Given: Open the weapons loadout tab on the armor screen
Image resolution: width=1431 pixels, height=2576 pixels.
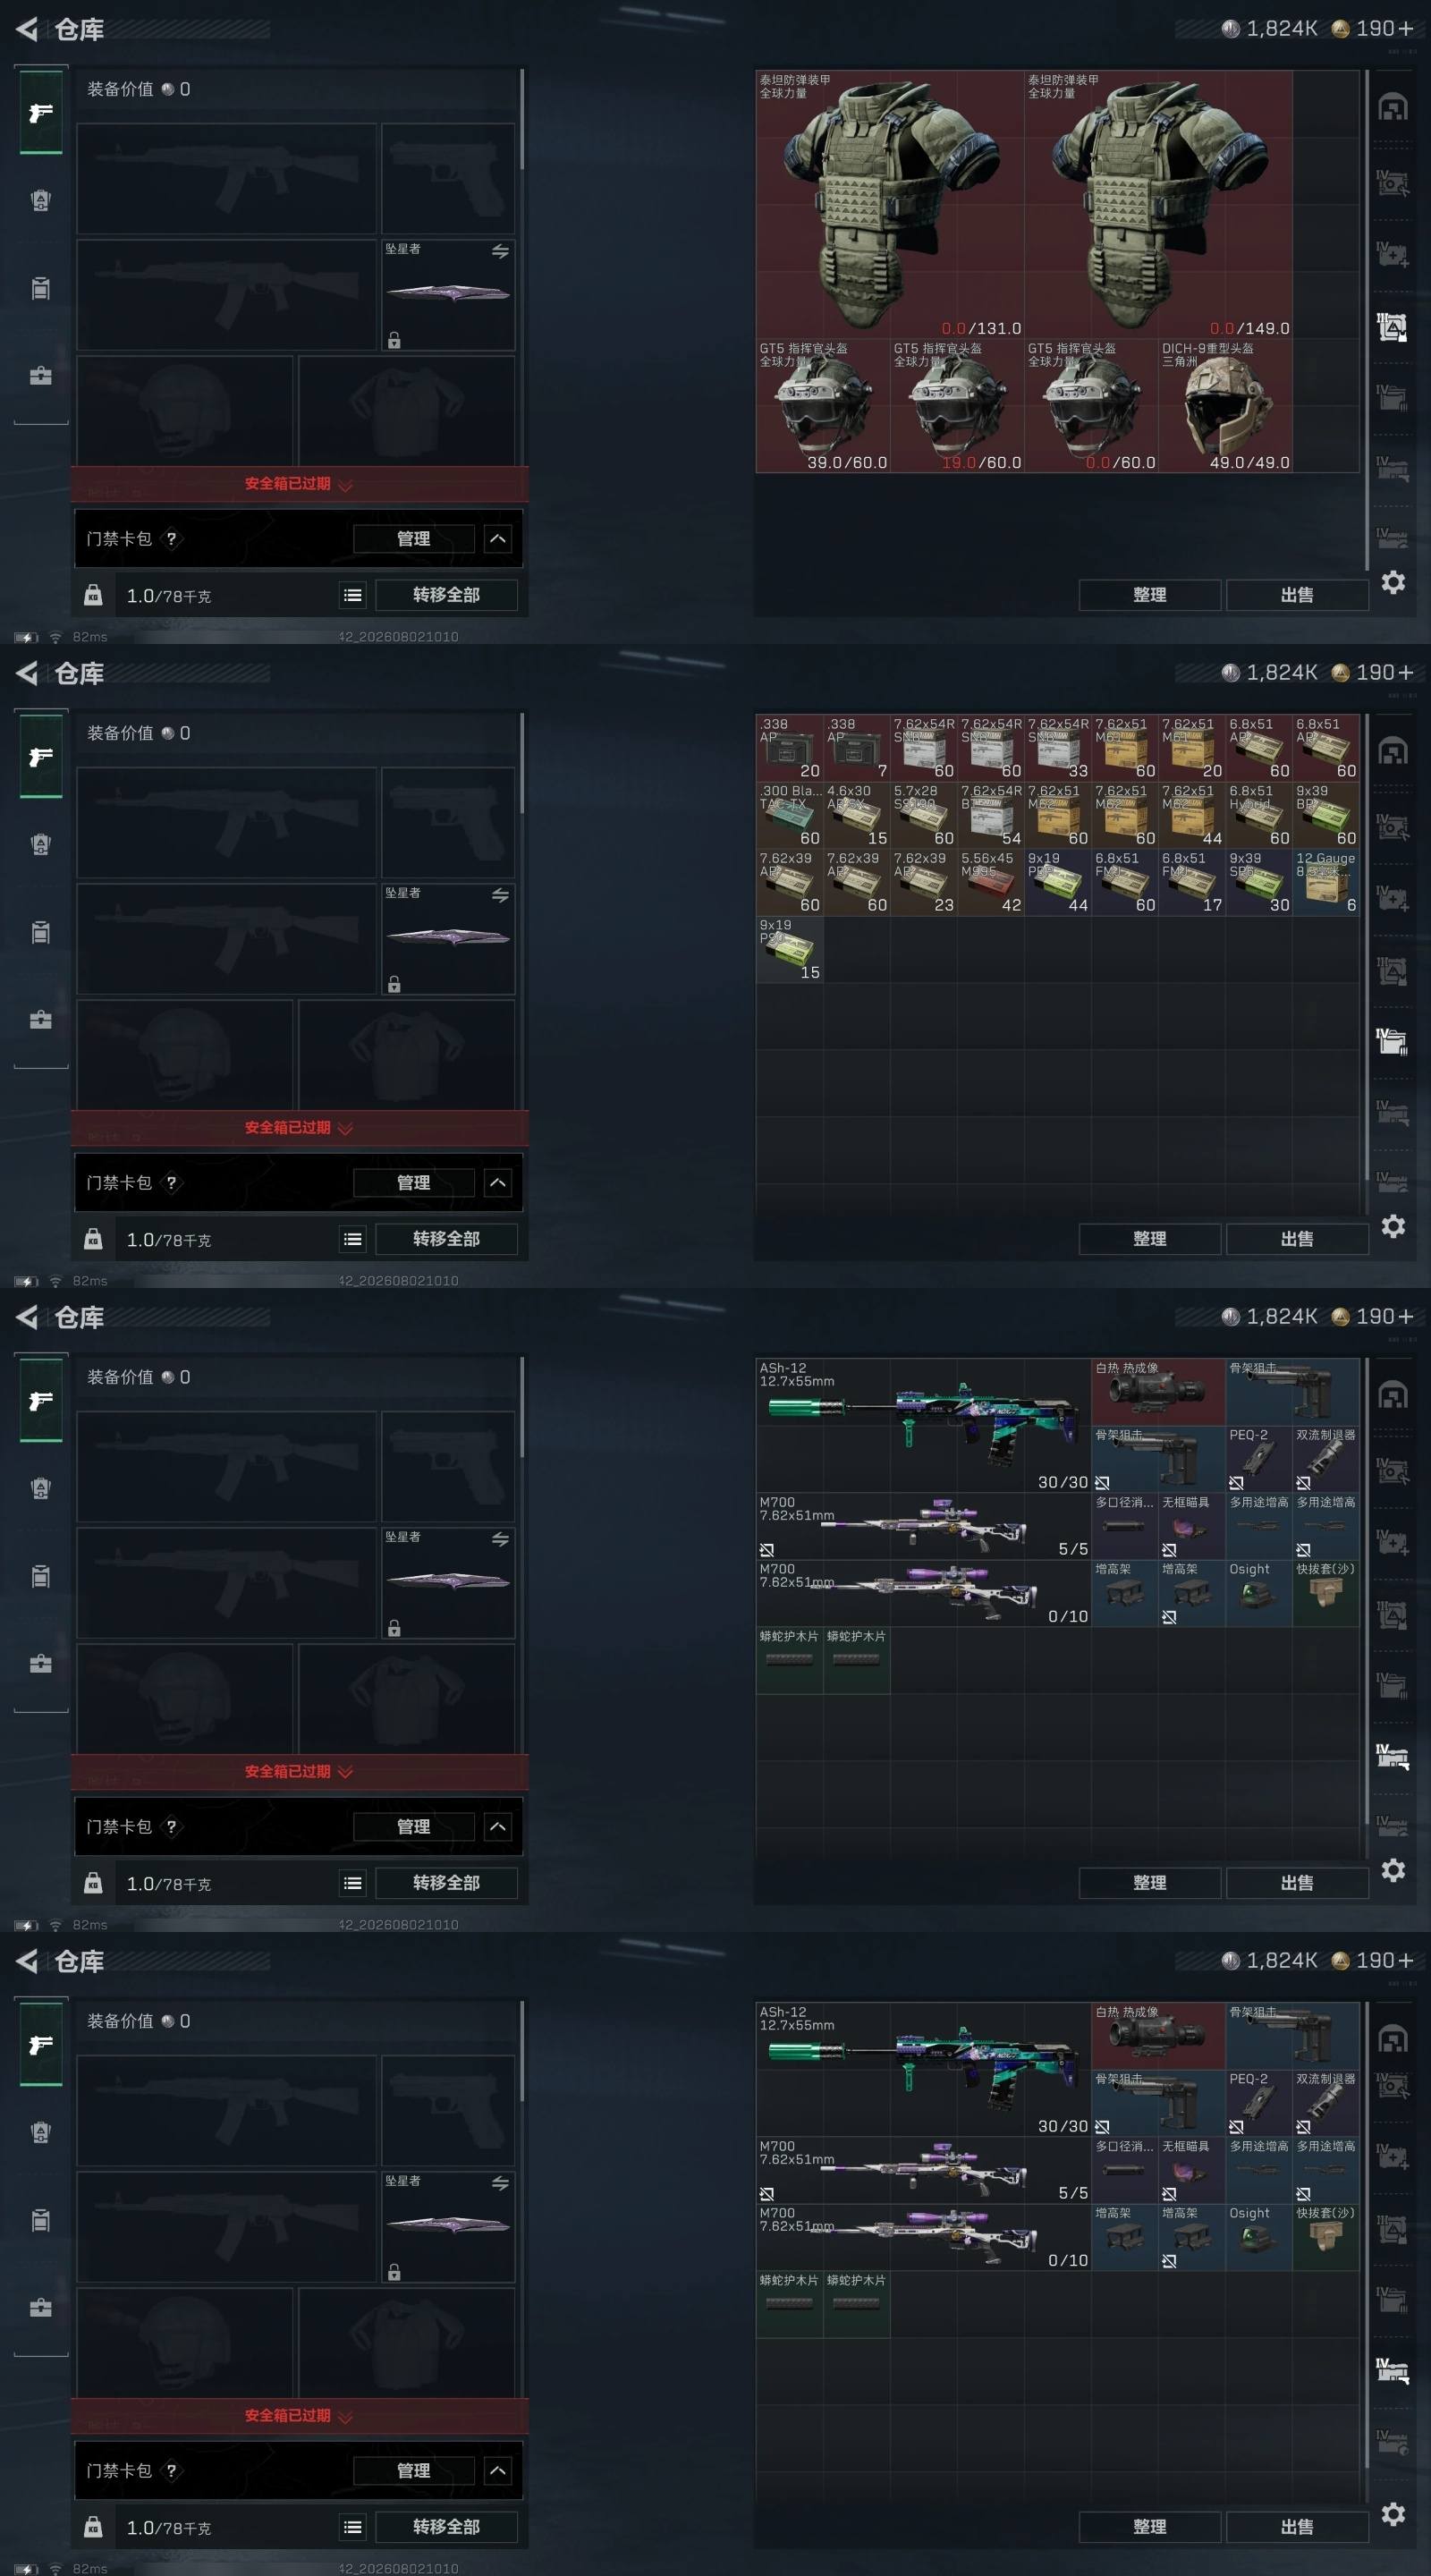Looking at the screenshot, I should click(x=41, y=112).
